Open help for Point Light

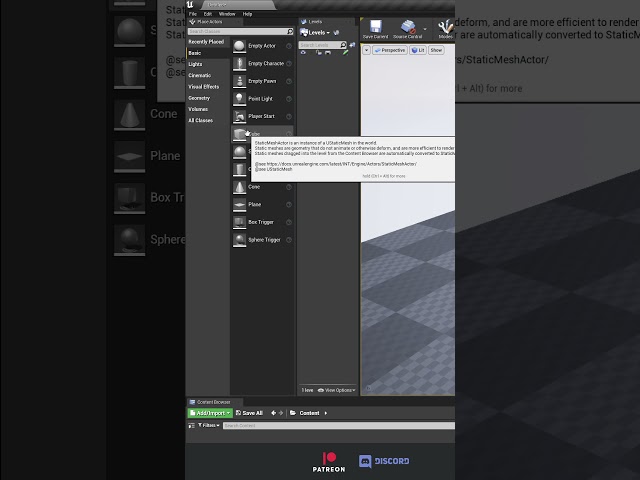tap(289, 99)
